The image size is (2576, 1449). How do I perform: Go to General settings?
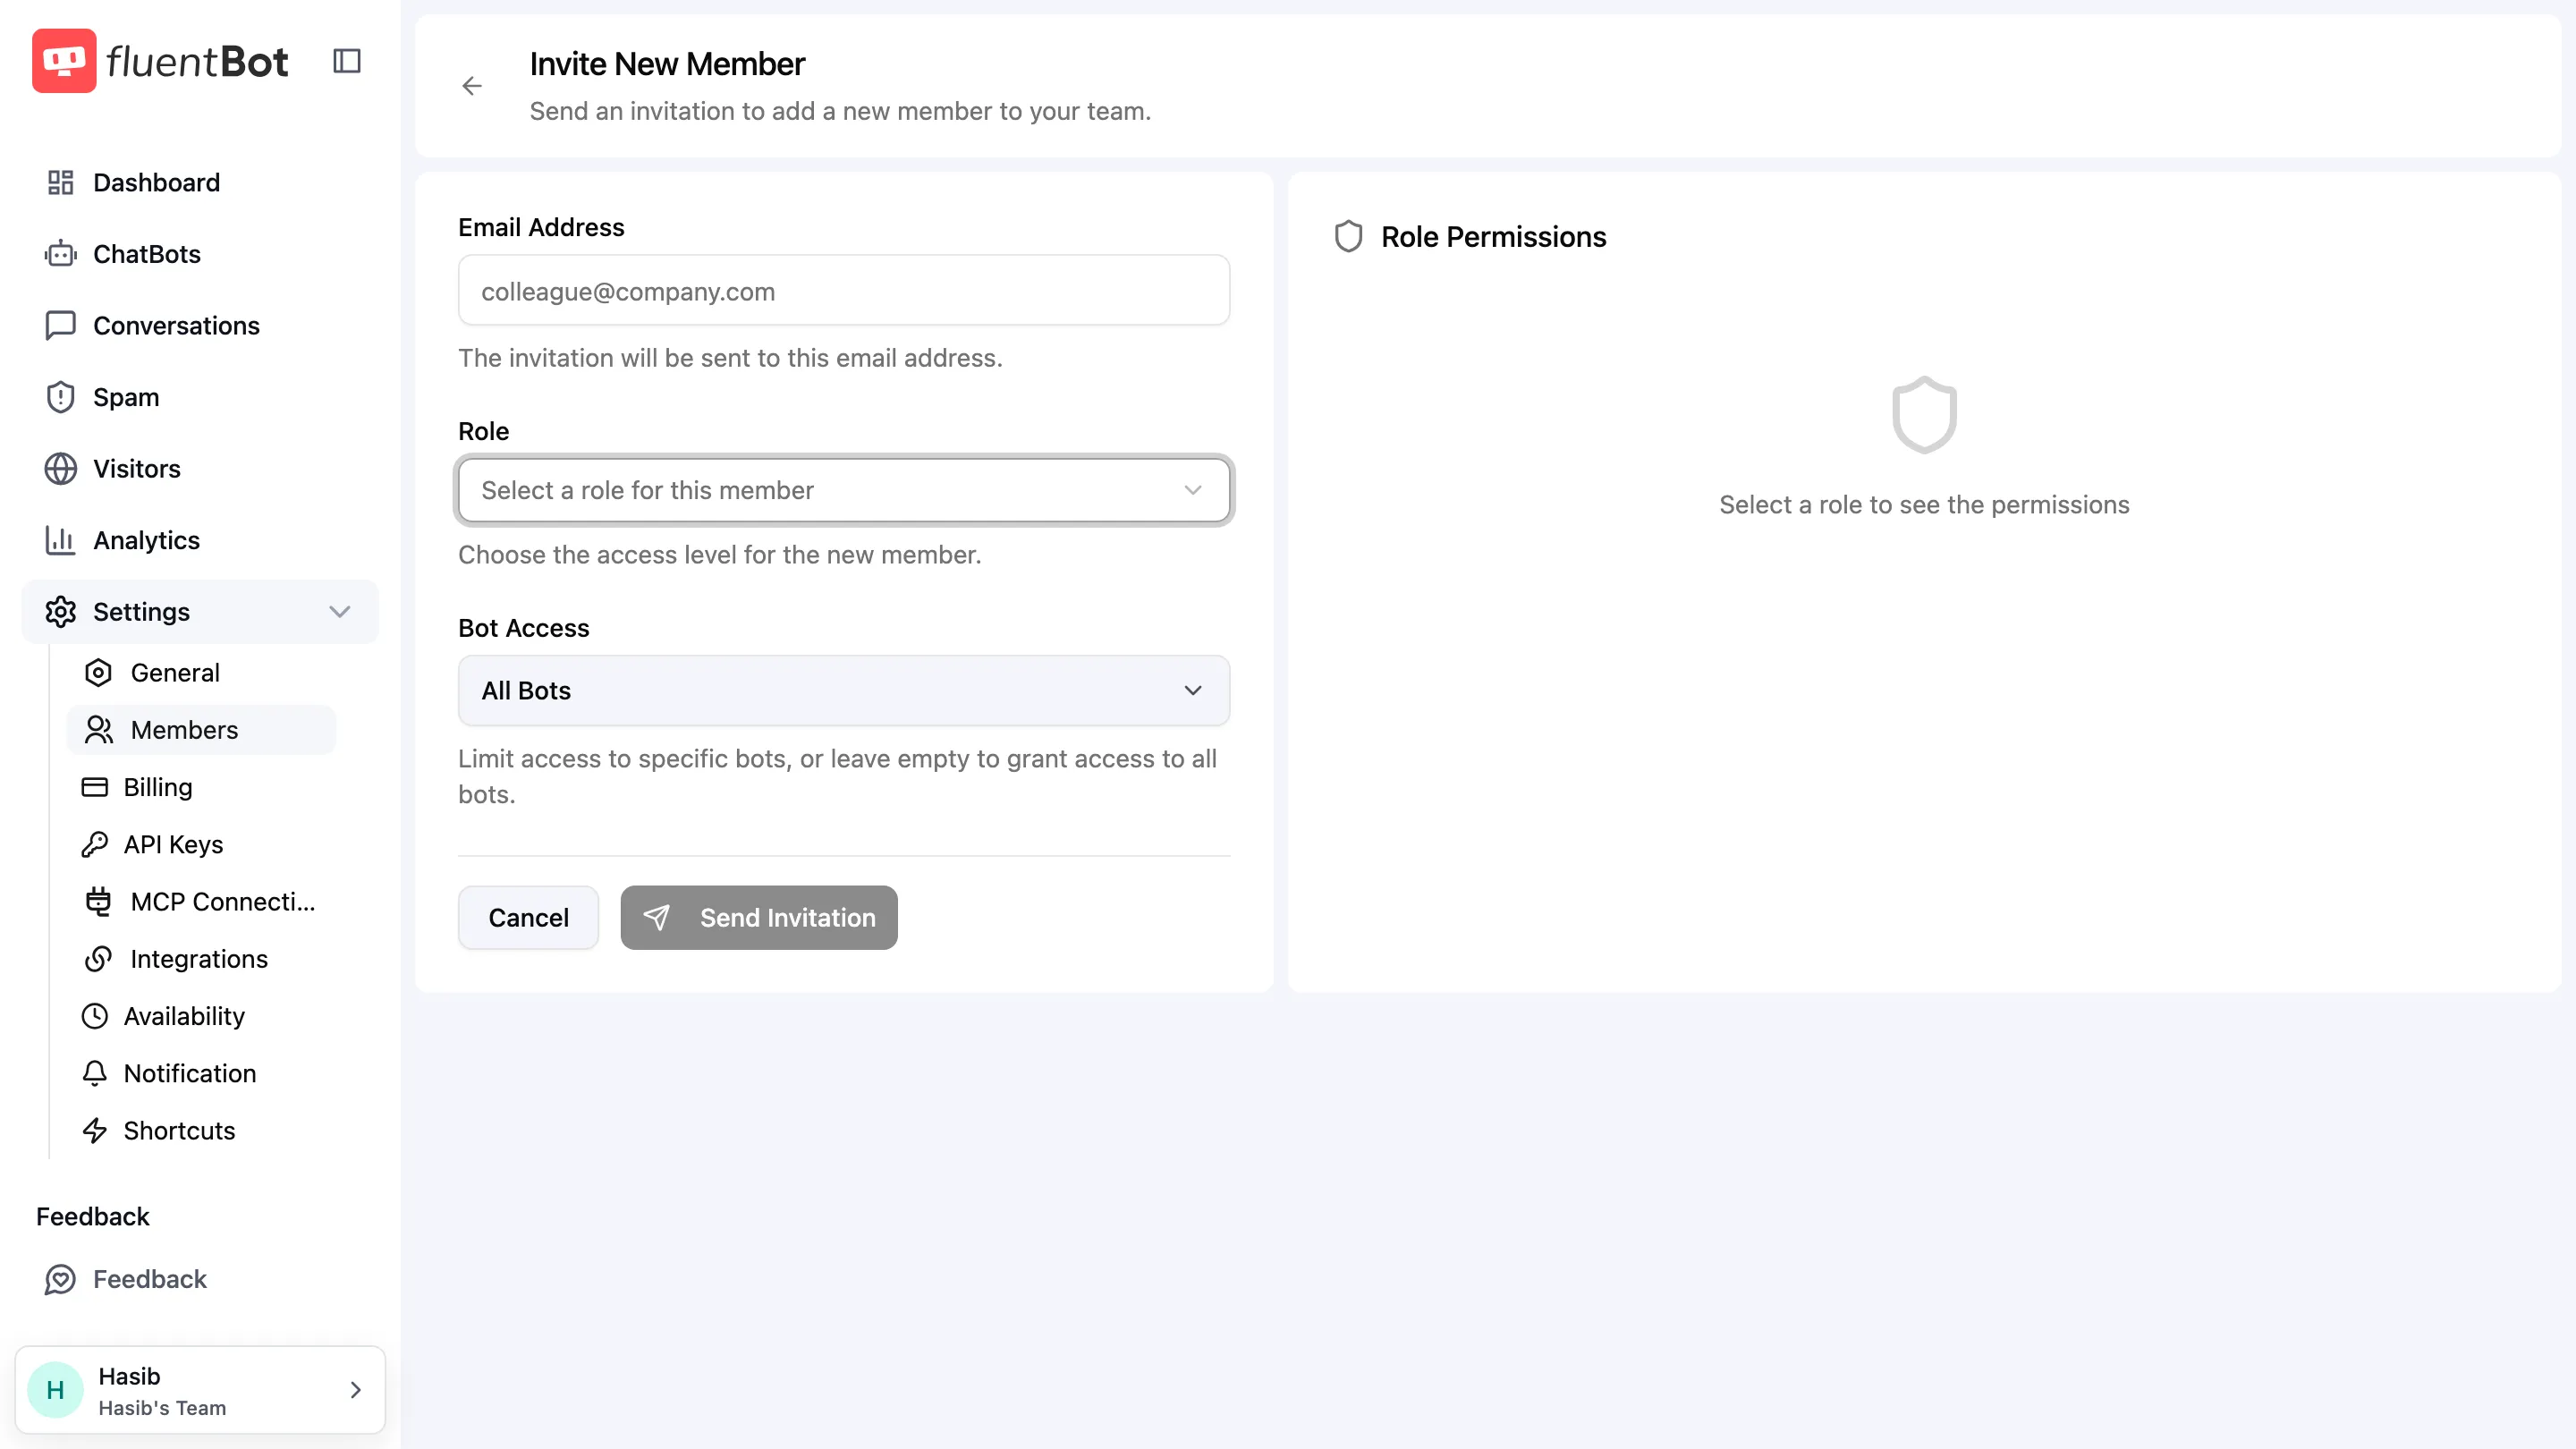tap(201, 673)
